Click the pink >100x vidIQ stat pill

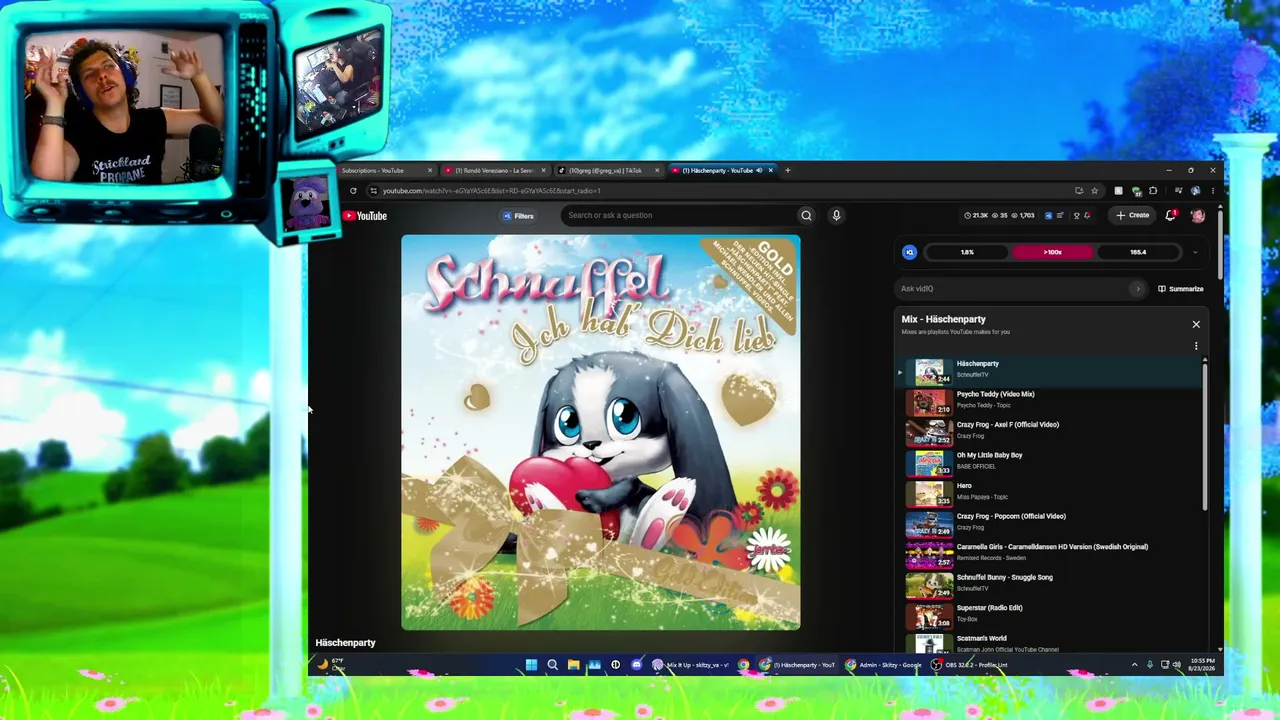[1053, 252]
